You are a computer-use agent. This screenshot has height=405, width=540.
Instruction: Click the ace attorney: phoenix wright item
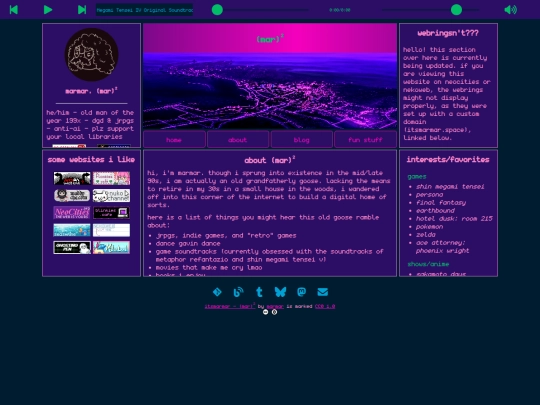pos(443,247)
